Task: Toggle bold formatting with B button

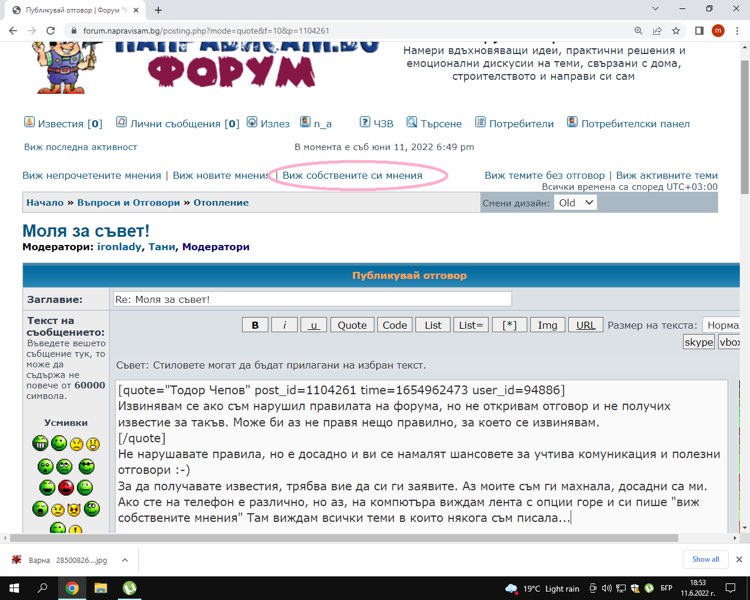Action: click(x=255, y=325)
